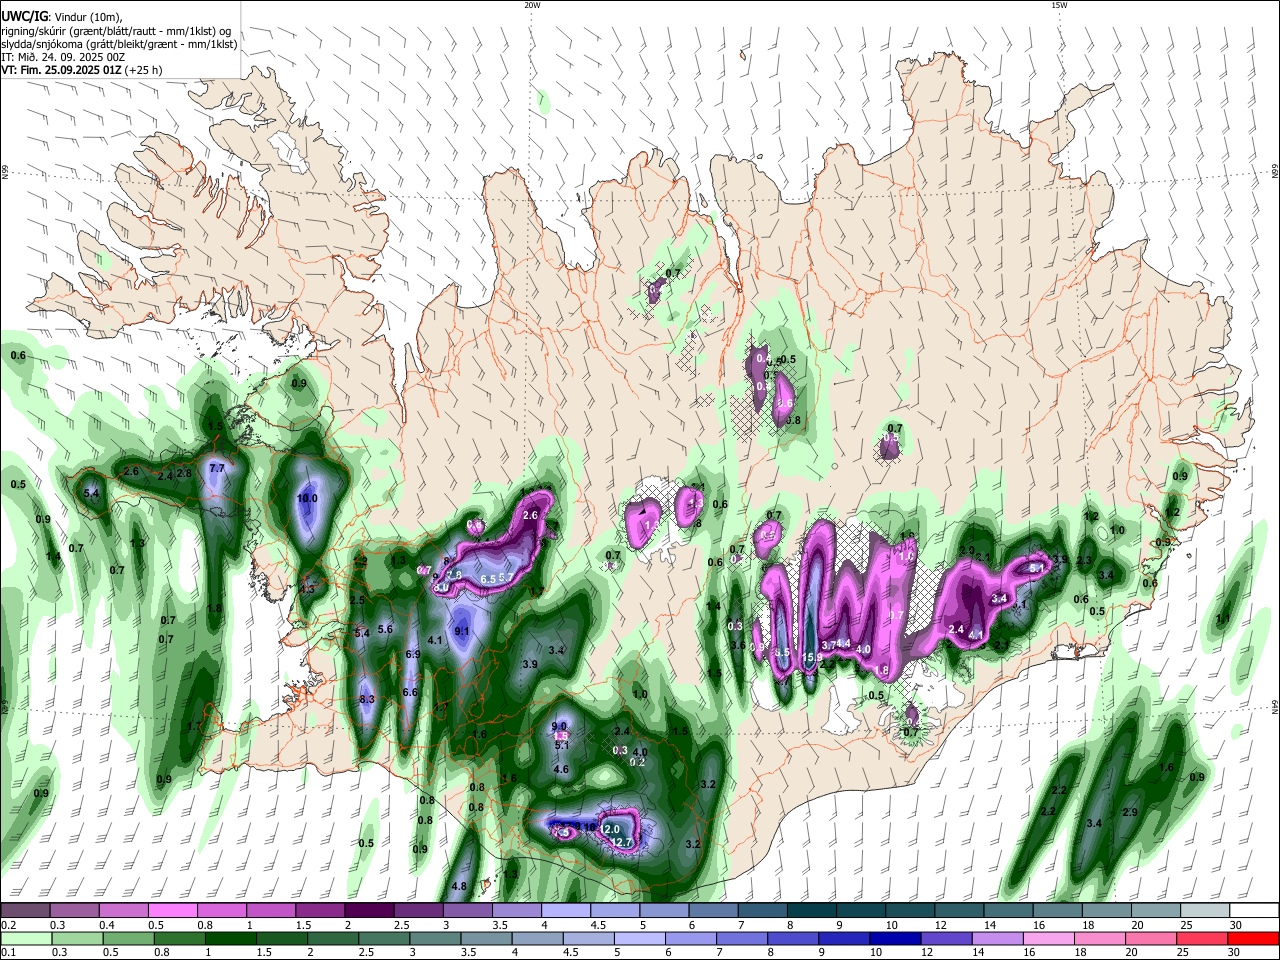Select the grey-purple snow legend swatch labeled 0.2
The height and width of the screenshot is (960, 1280).
(24, 911)
